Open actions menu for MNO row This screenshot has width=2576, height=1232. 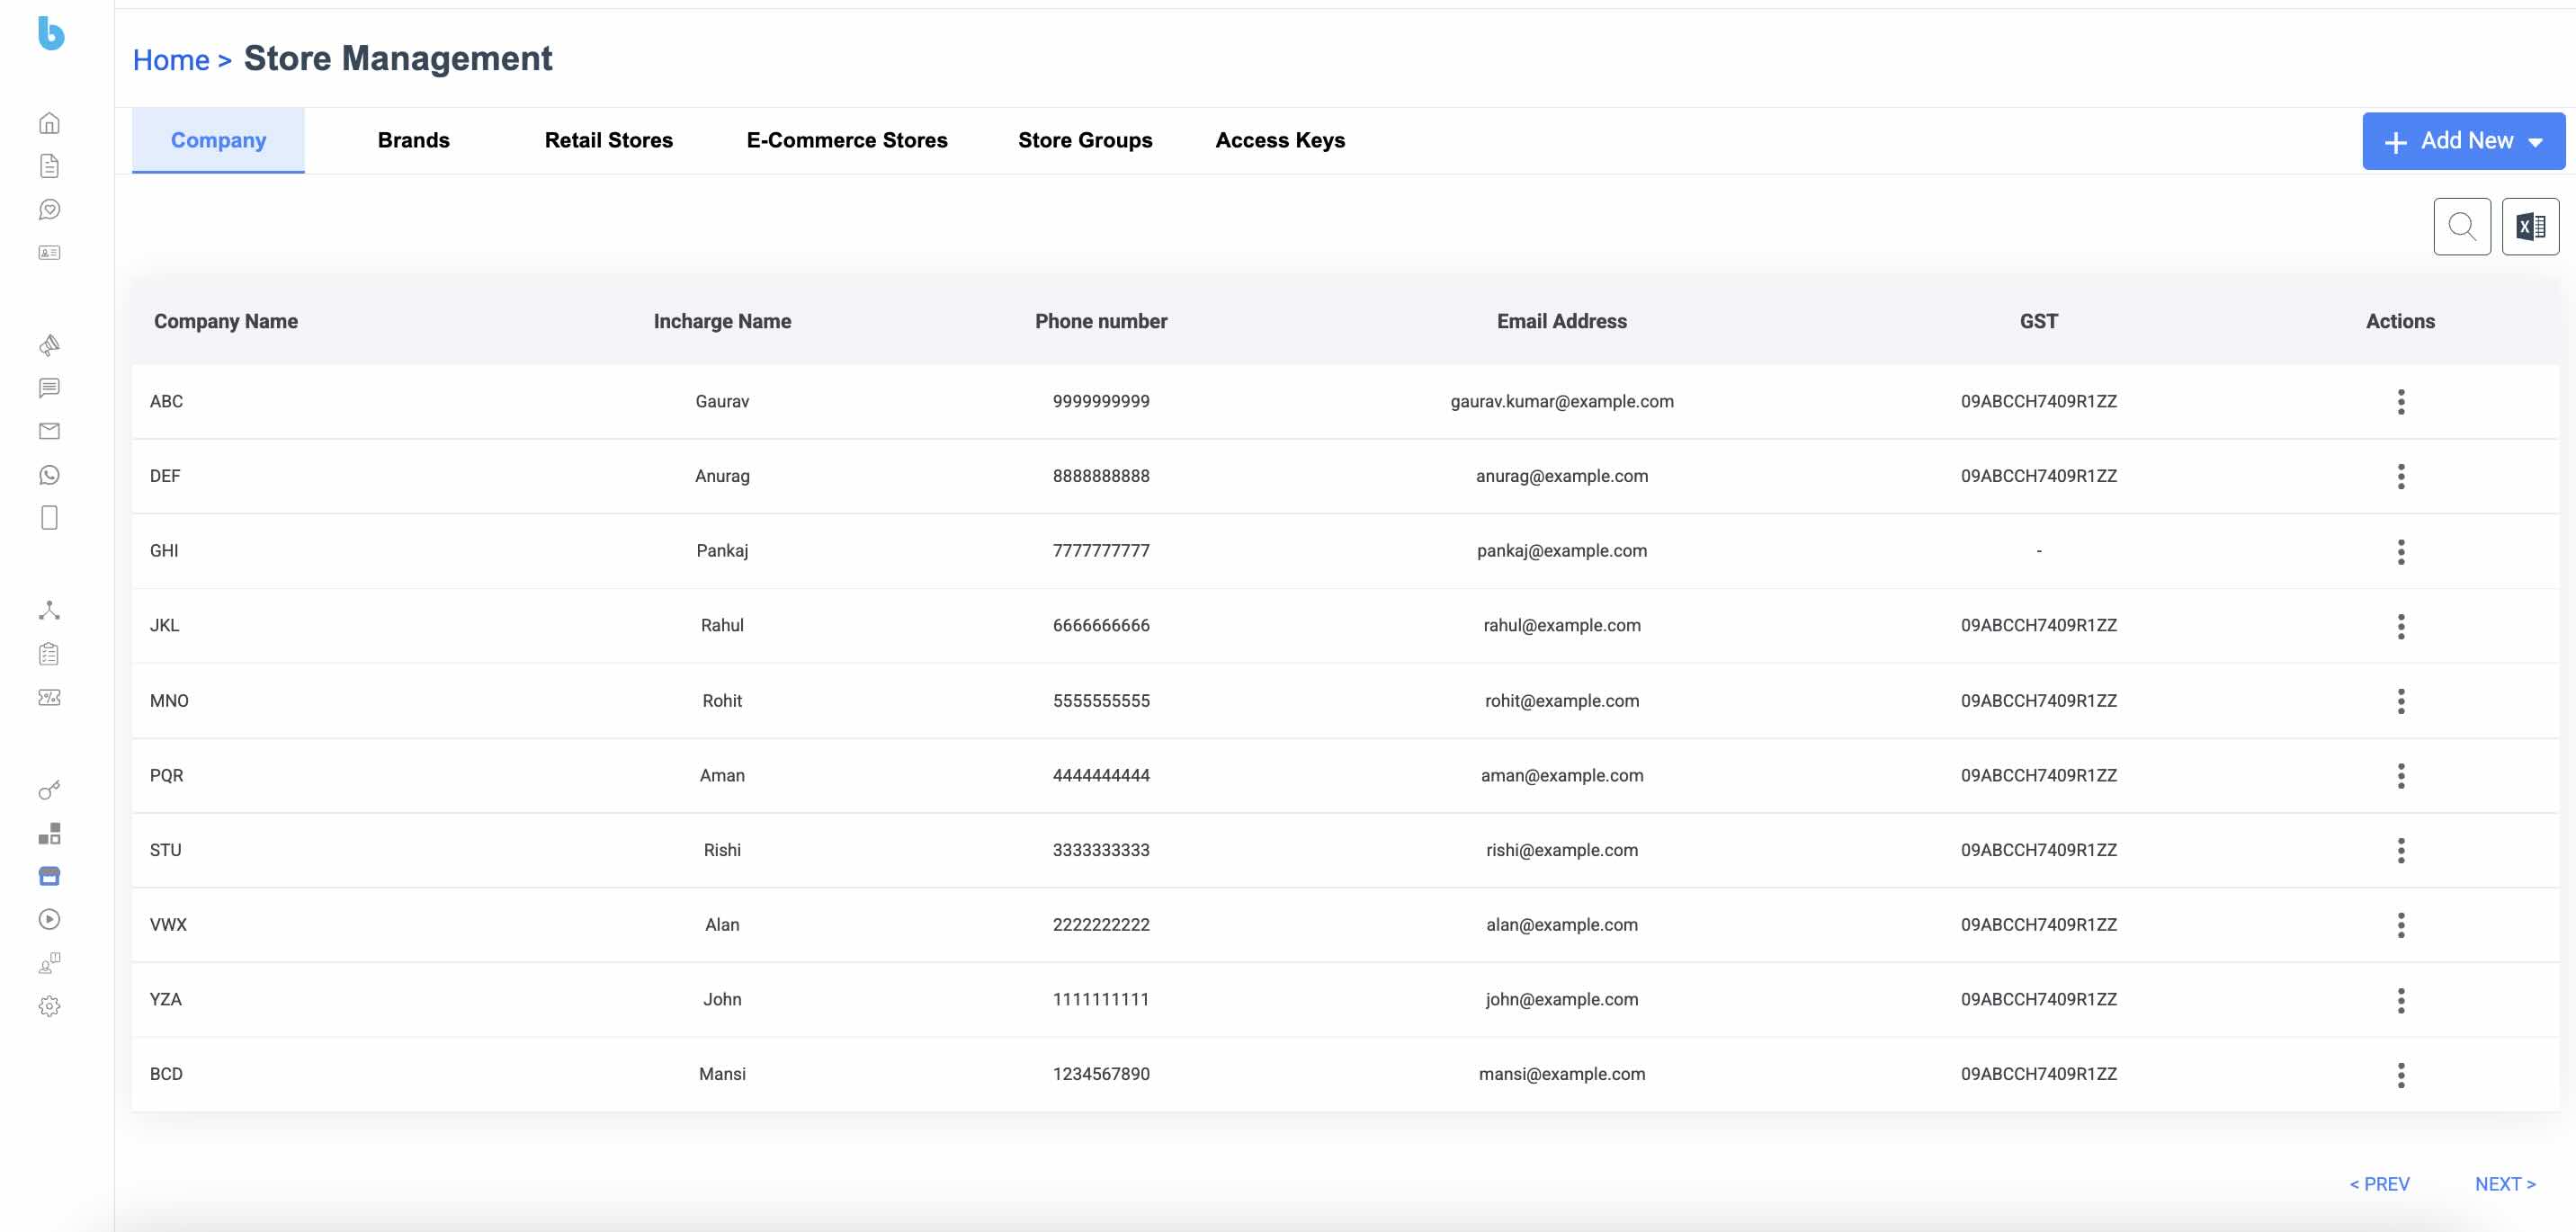pos(2400,701)
